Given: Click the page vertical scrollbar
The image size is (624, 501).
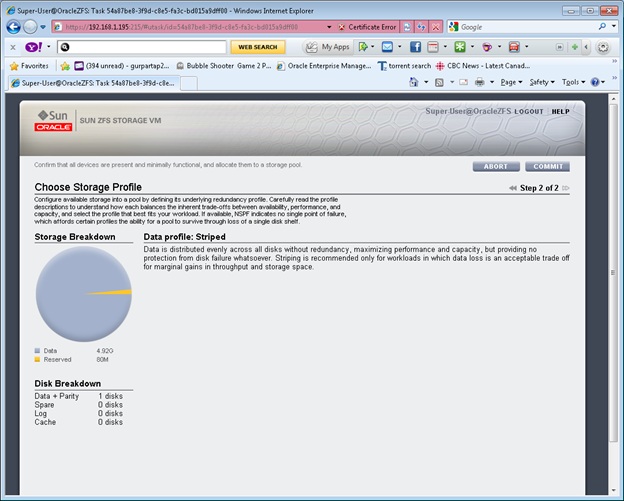Looking at the screenshot, I should (x=613, y=272).
